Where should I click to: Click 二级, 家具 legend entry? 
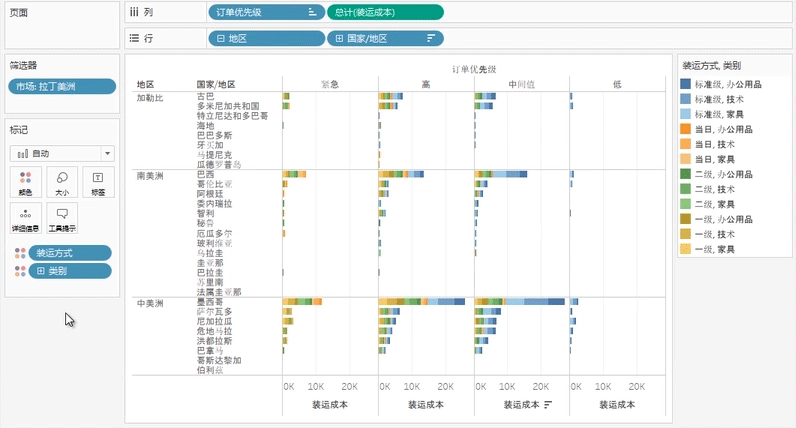(x=714, y=203)
